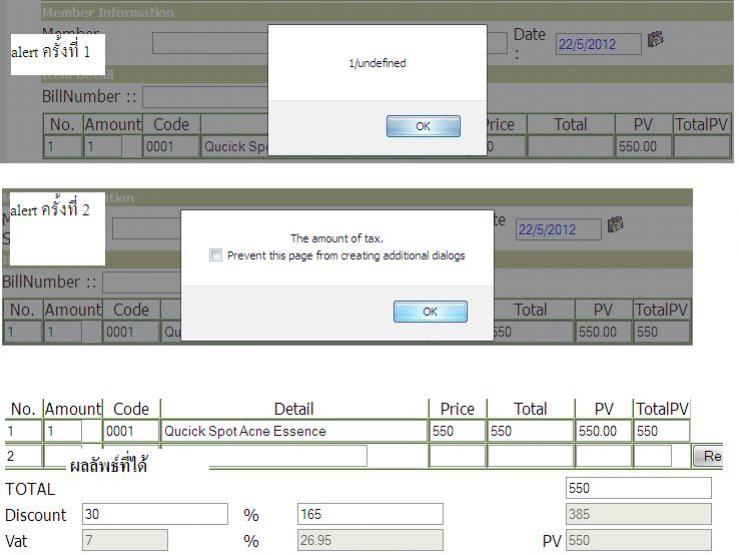Image resolution: width=739 pixels, height=555 pixels.
Task: Click the PV cell 550.00 in the bottom table
Action: [x=603, y=431]
